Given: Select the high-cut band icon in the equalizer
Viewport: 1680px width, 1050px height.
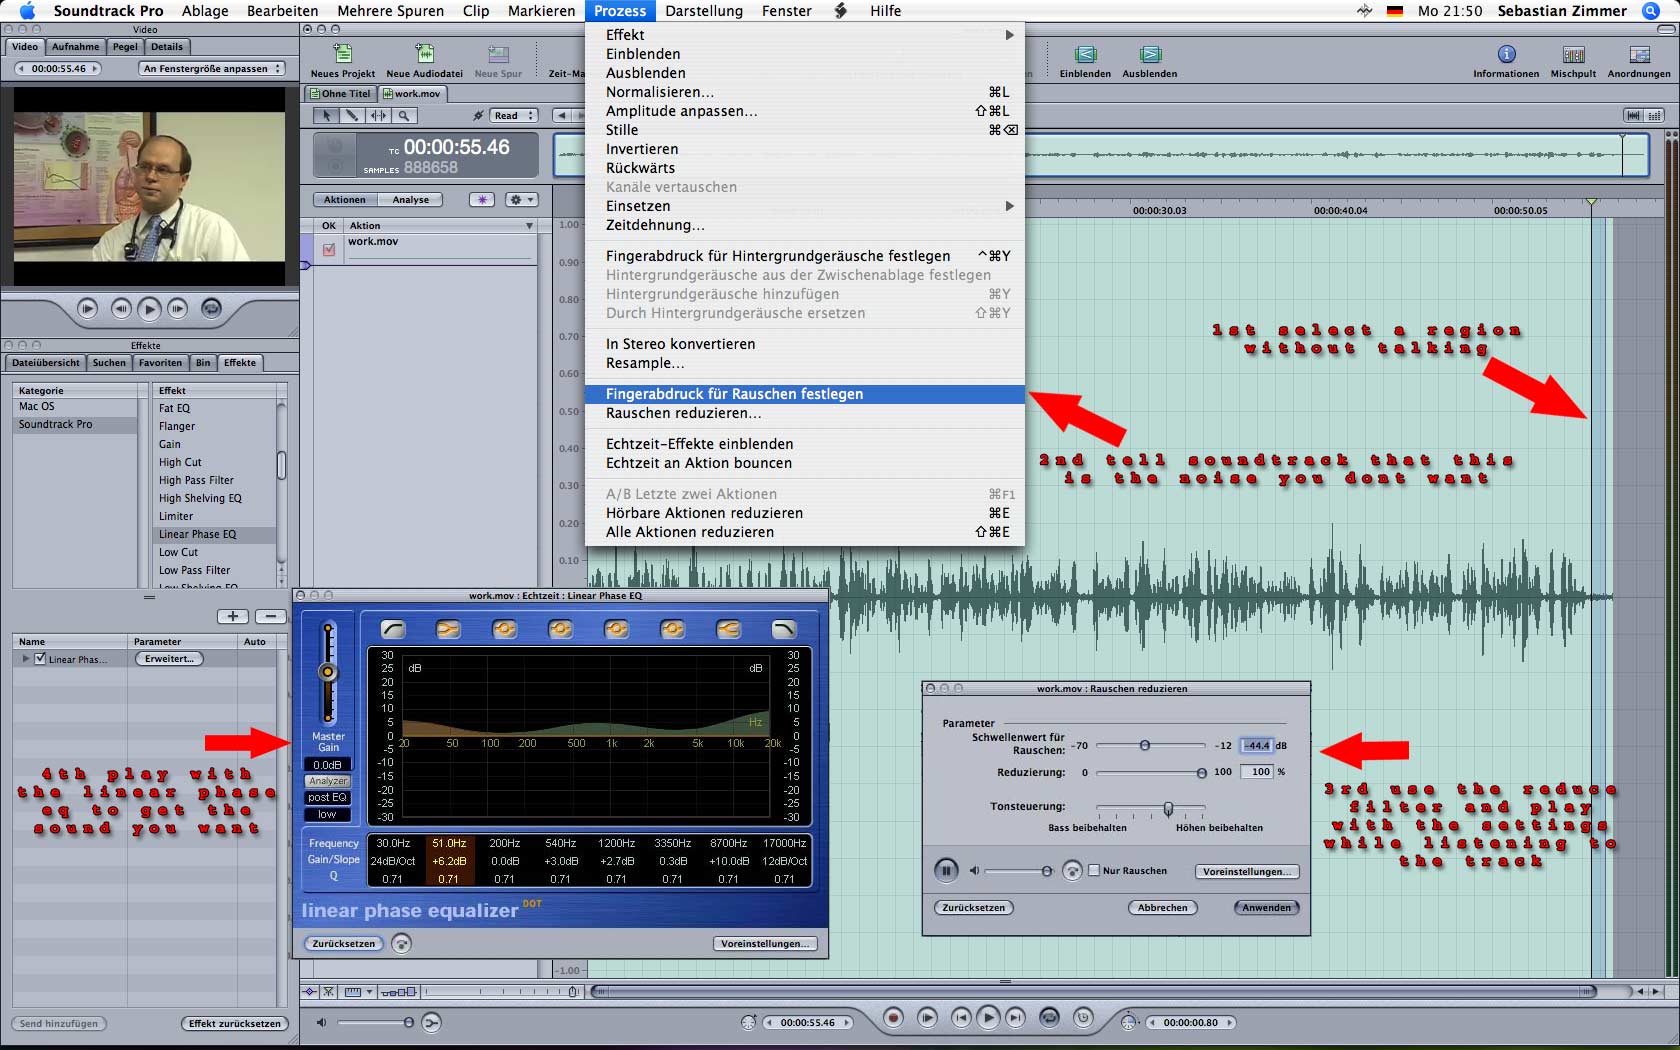Looking at the screenshot, I should tap(784, 629).
